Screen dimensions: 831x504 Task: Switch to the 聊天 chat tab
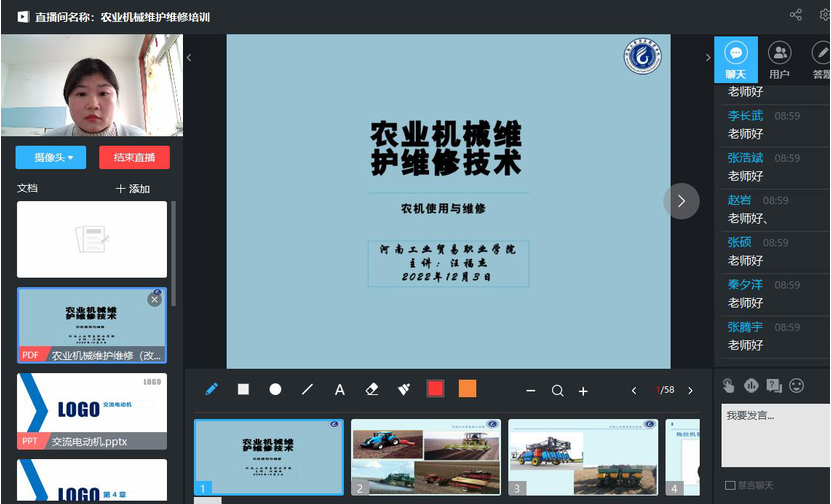(x=736, y=60)
